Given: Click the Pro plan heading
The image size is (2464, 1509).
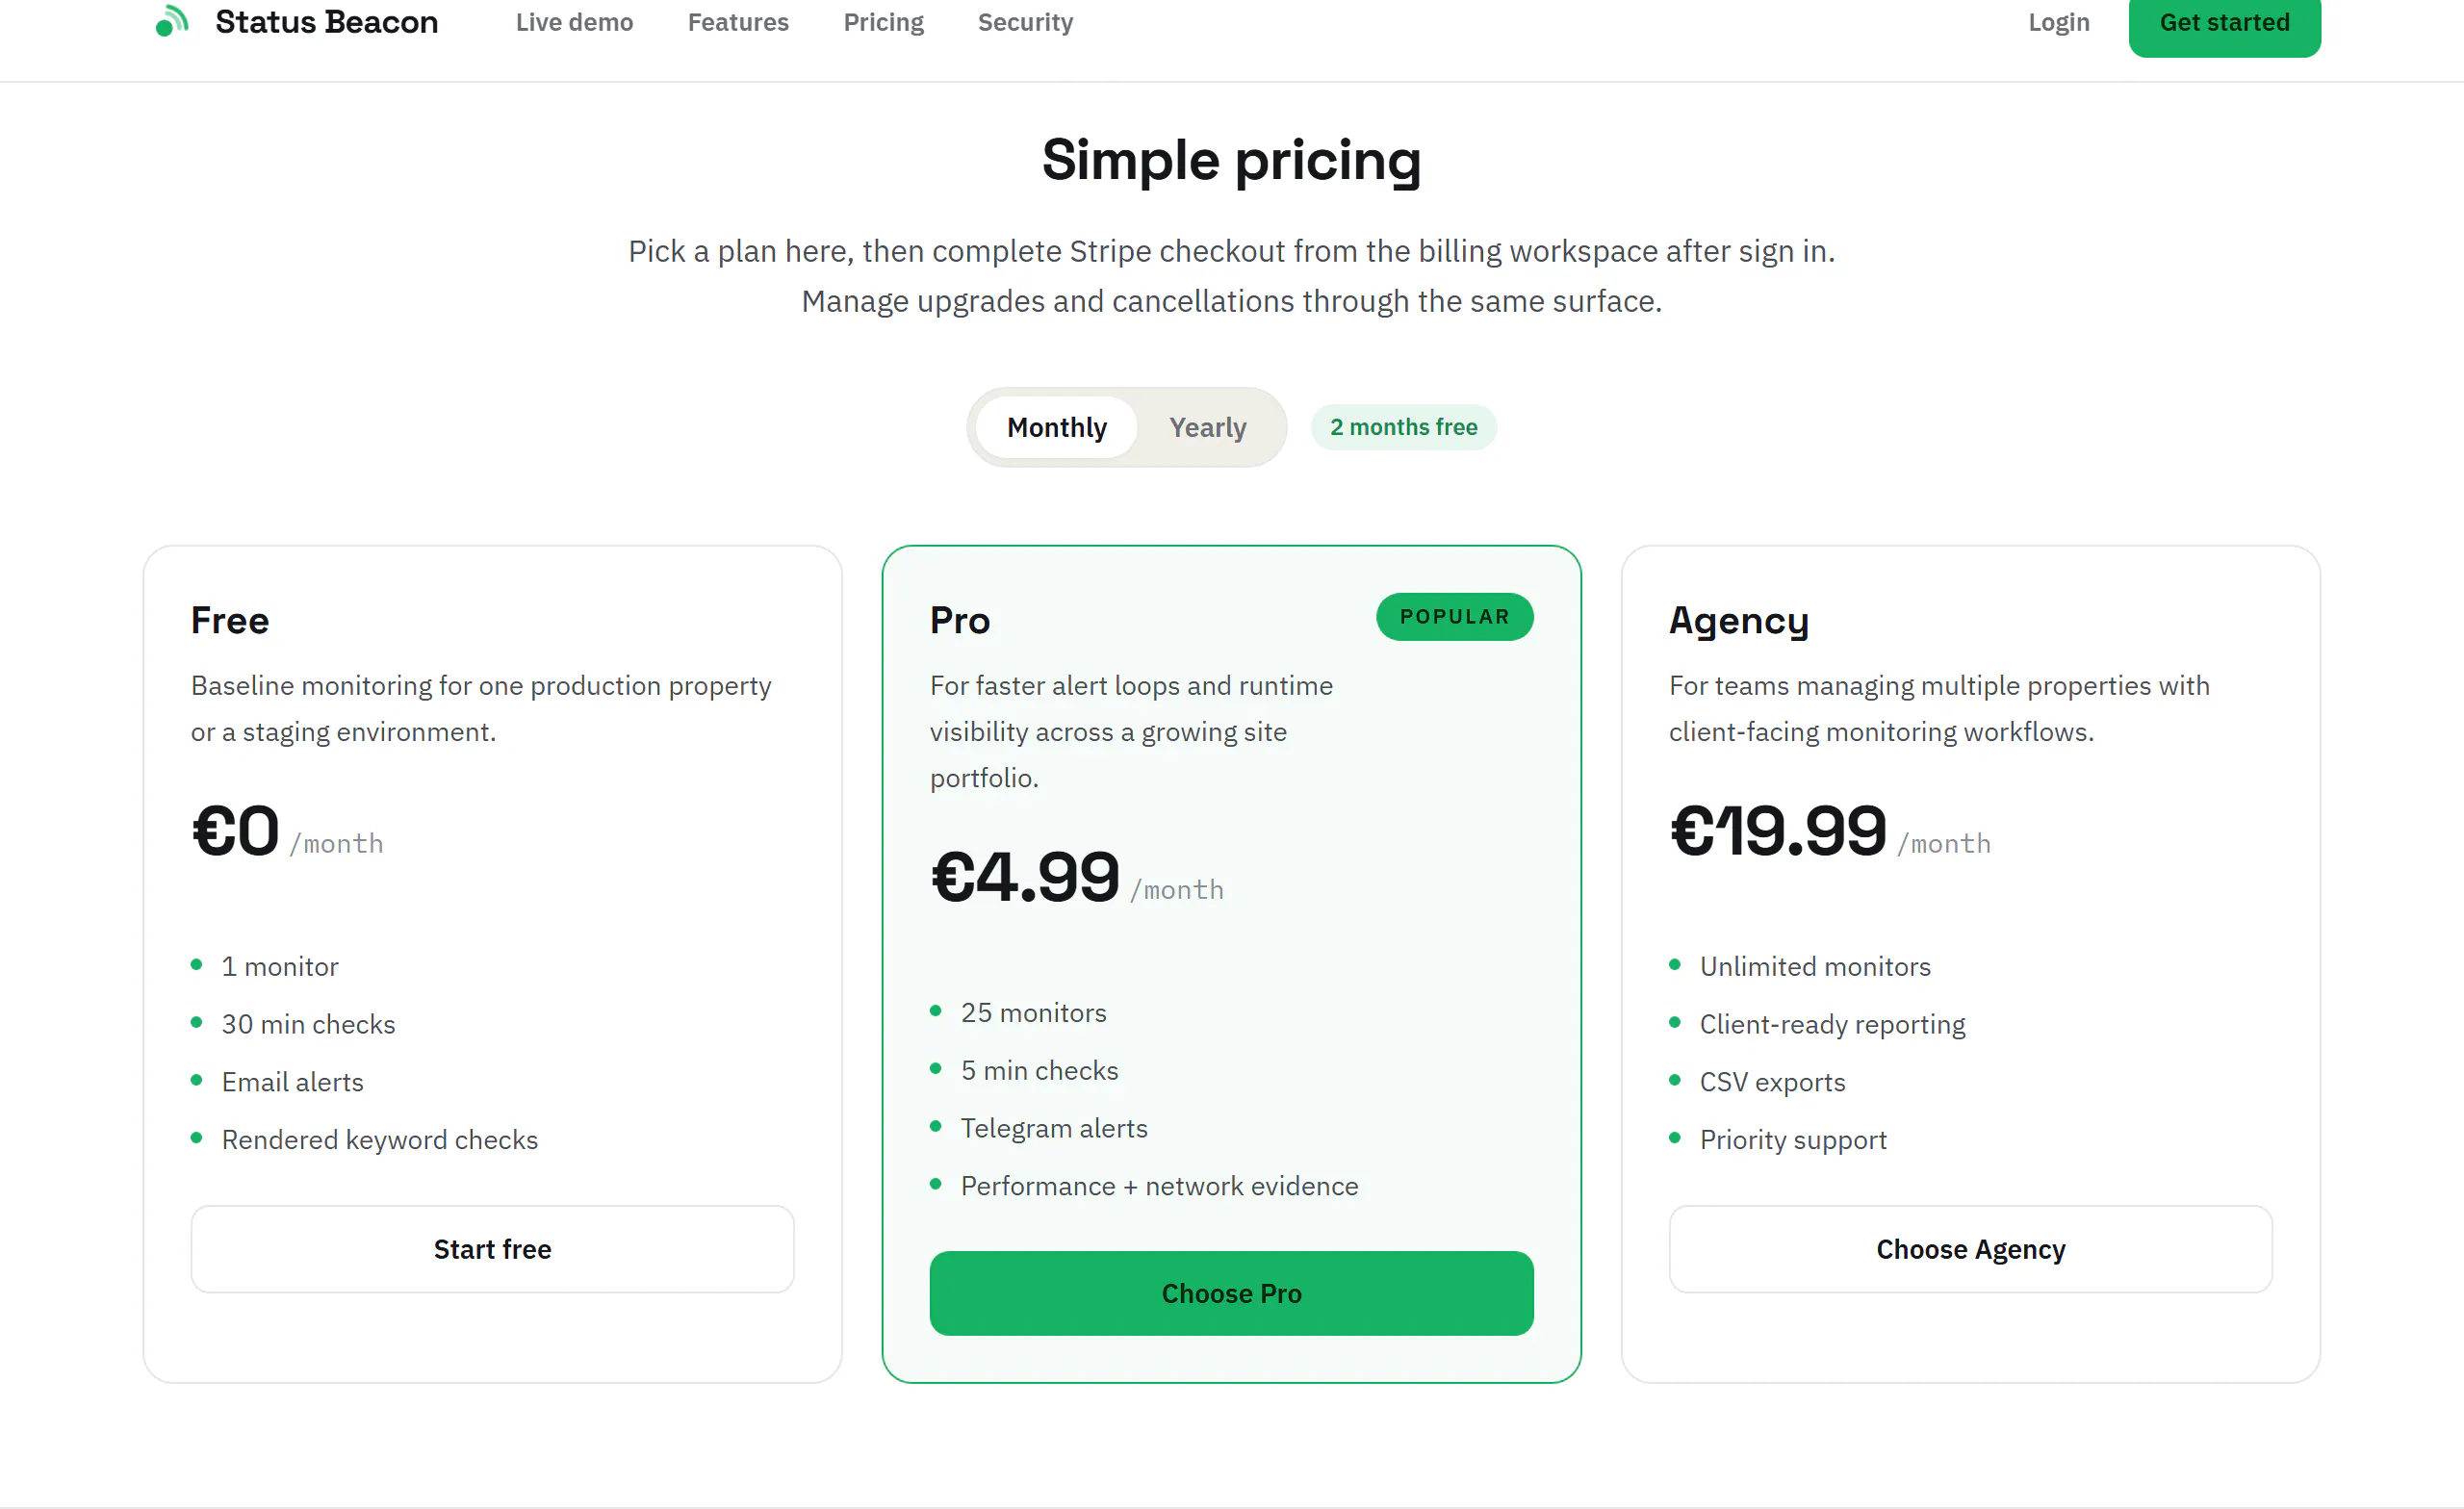Looking at the screenshot, I should [x=960, y=620].
